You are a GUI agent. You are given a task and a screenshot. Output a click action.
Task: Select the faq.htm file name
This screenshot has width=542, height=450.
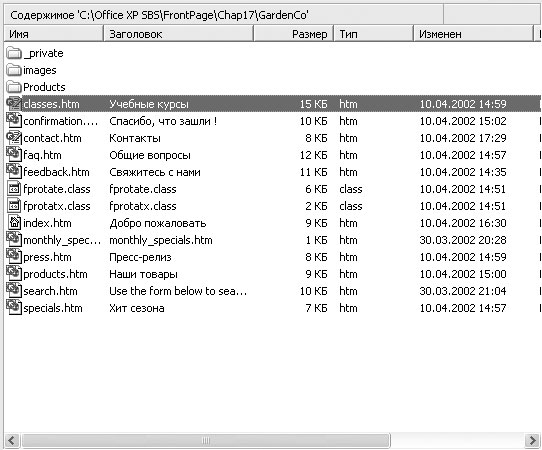pyautogui.click(x=43, y=155)
